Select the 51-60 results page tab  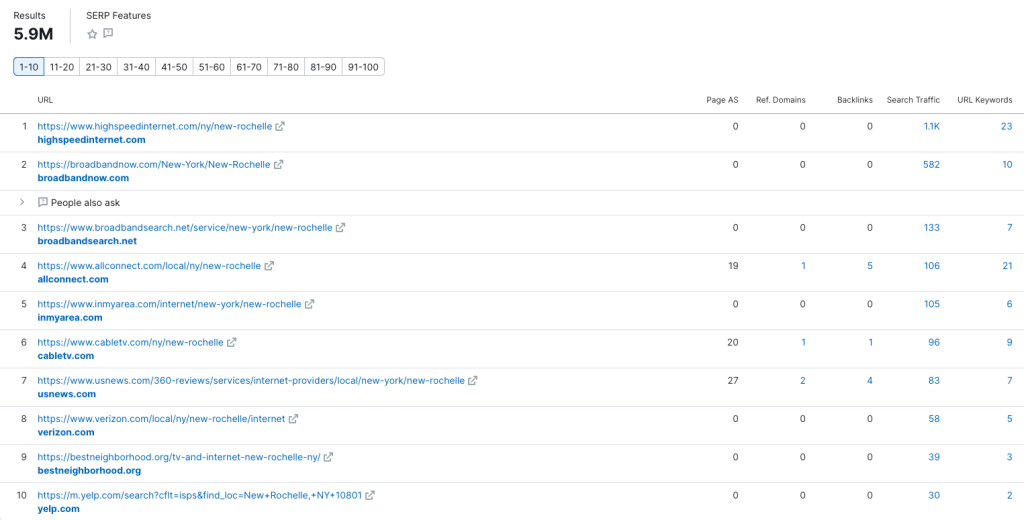coord(212,67)
